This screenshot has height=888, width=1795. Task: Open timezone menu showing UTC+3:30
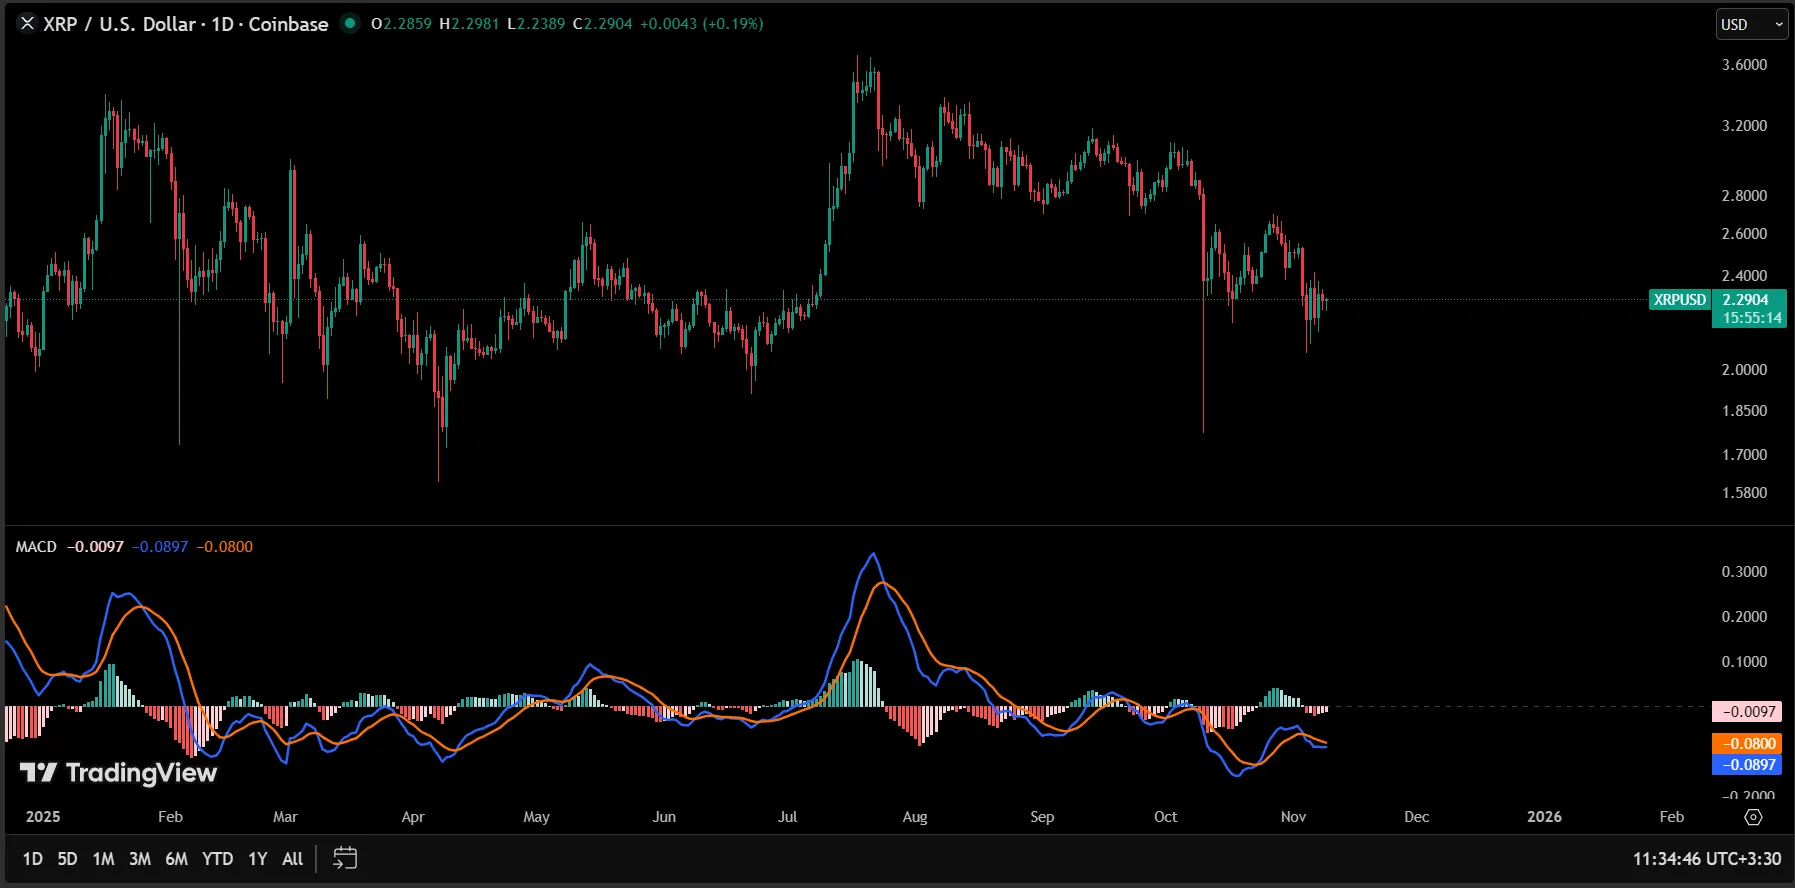pos(1706,859)
